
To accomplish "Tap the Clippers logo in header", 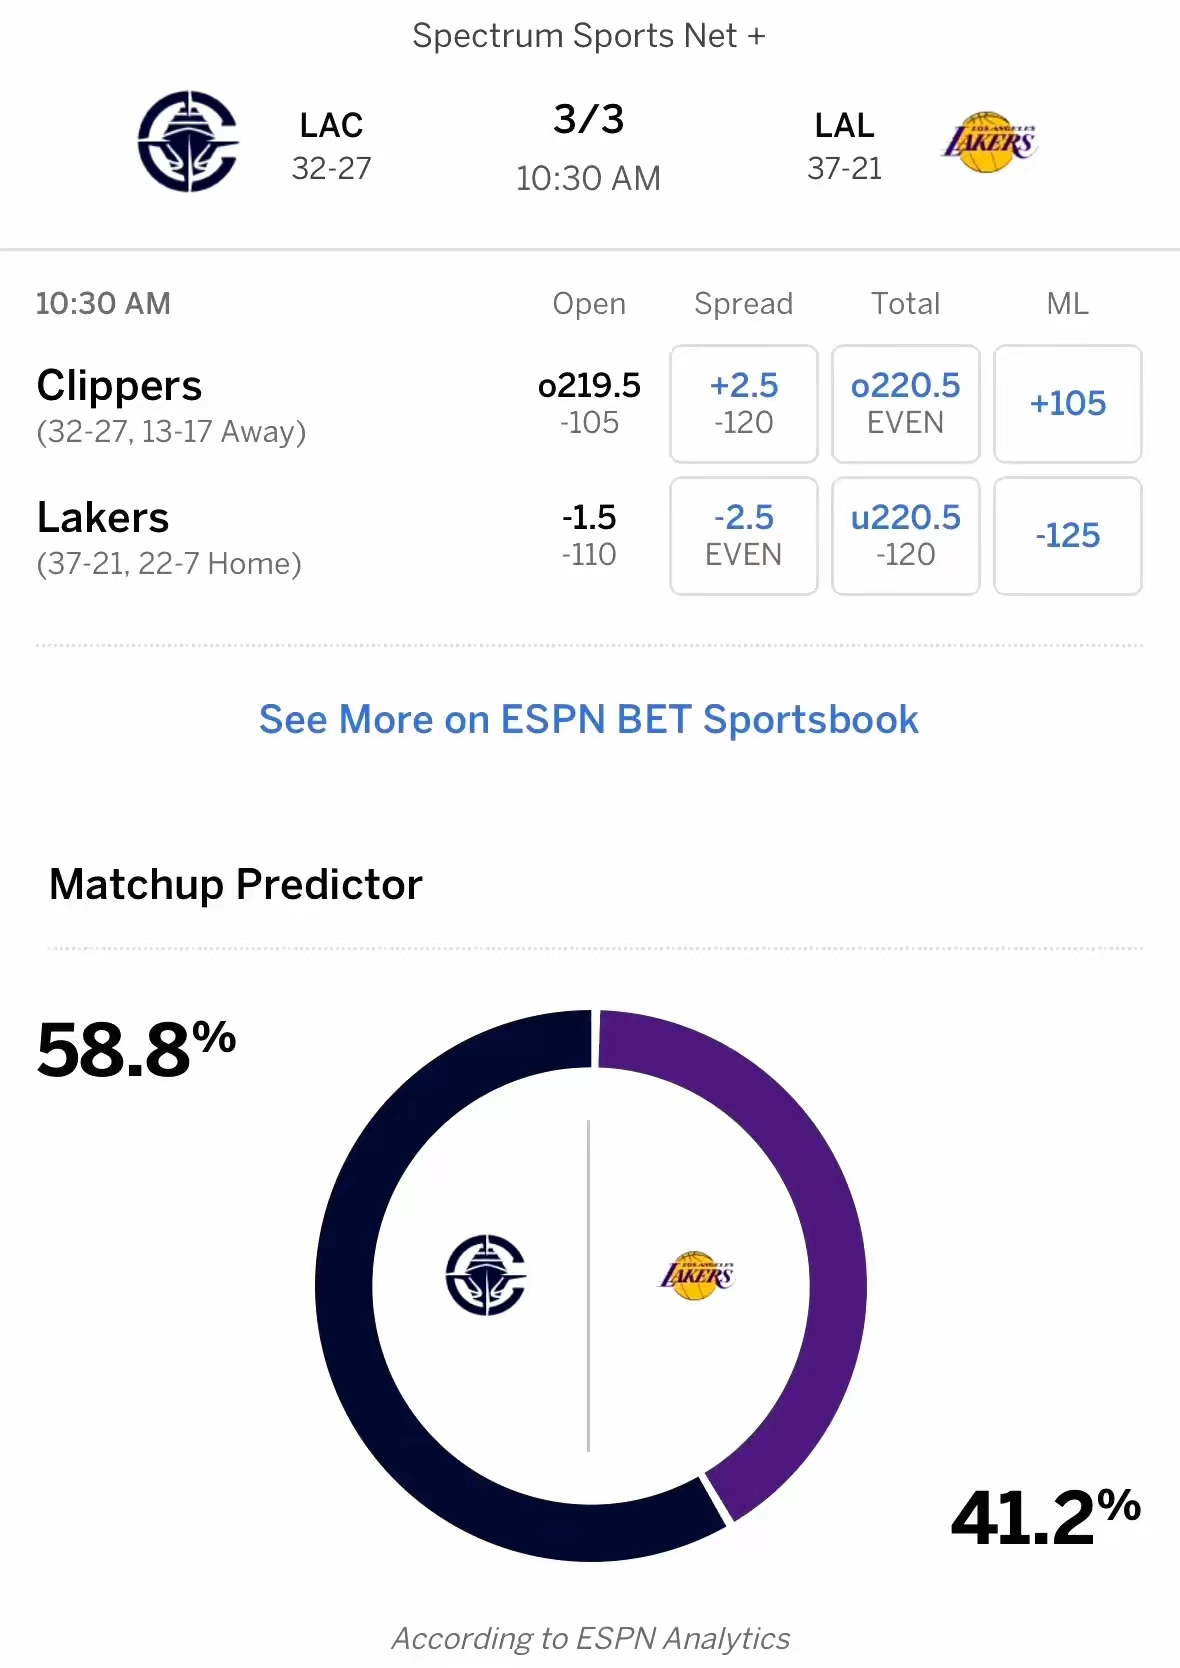I will tap(188, 141).
